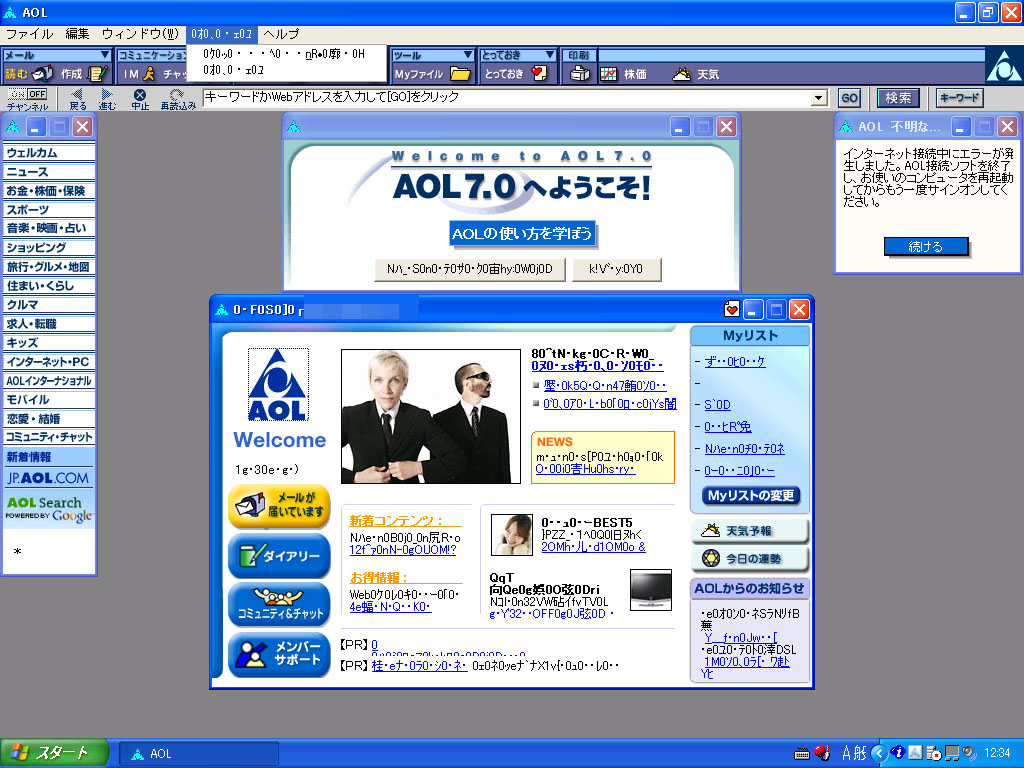Open the 読む mail reading icon
The image size is (1024, 768).
coord(29,74)
